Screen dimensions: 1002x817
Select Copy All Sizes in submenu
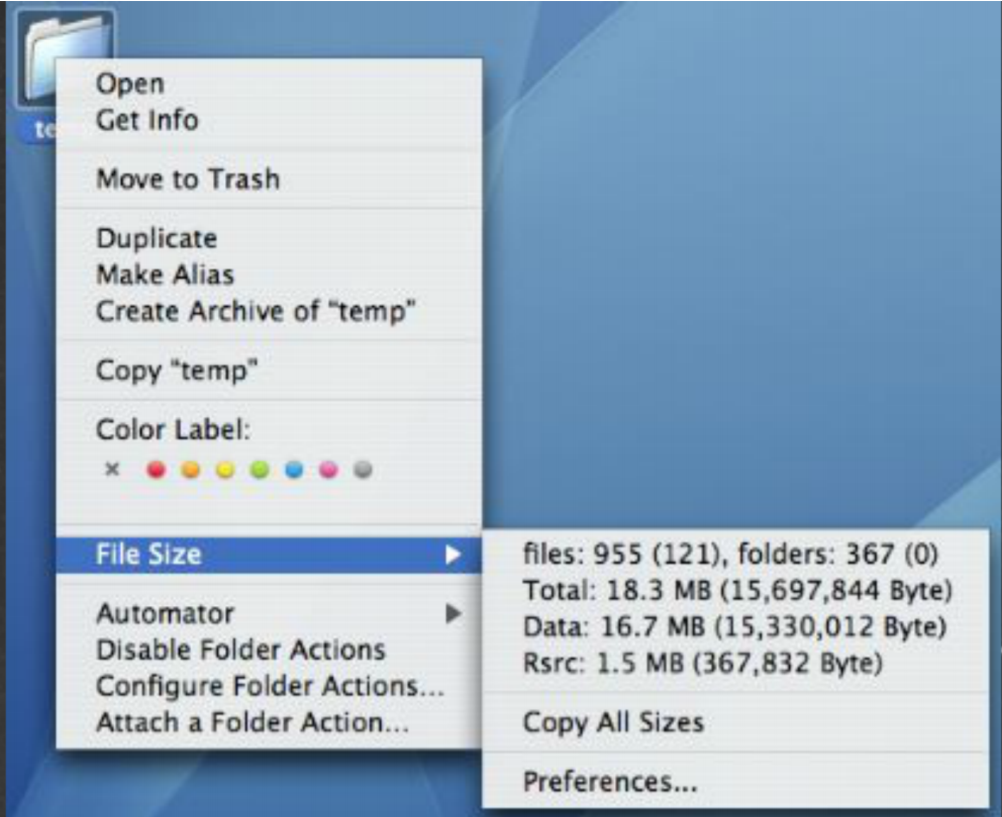(x=613, y=722)
